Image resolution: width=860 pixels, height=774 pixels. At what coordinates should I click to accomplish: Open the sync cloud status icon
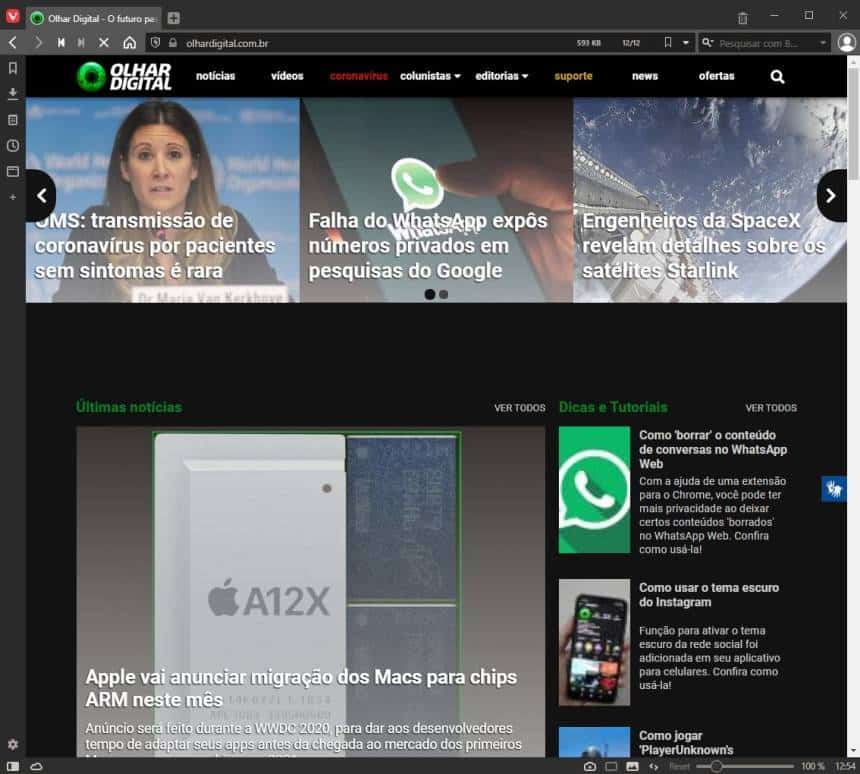tap(36, 766)
